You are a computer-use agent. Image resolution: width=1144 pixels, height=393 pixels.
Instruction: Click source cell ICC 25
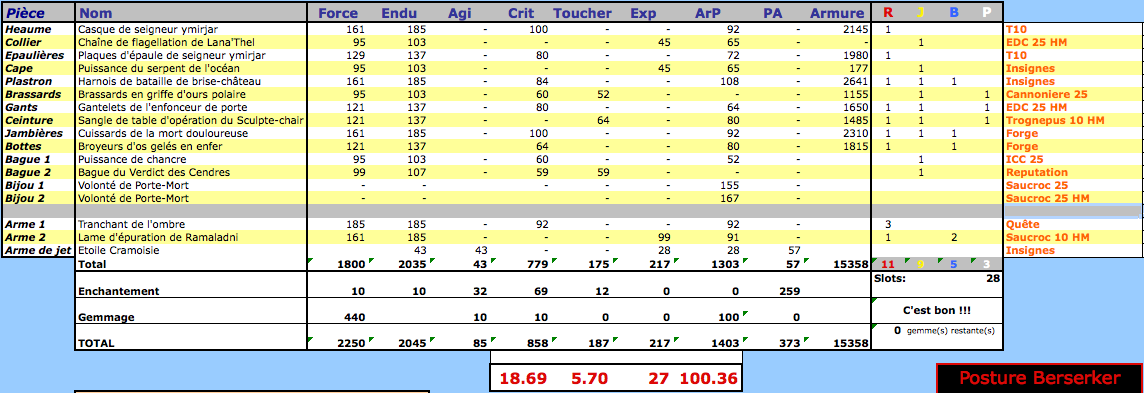[x=1023, y=159]
